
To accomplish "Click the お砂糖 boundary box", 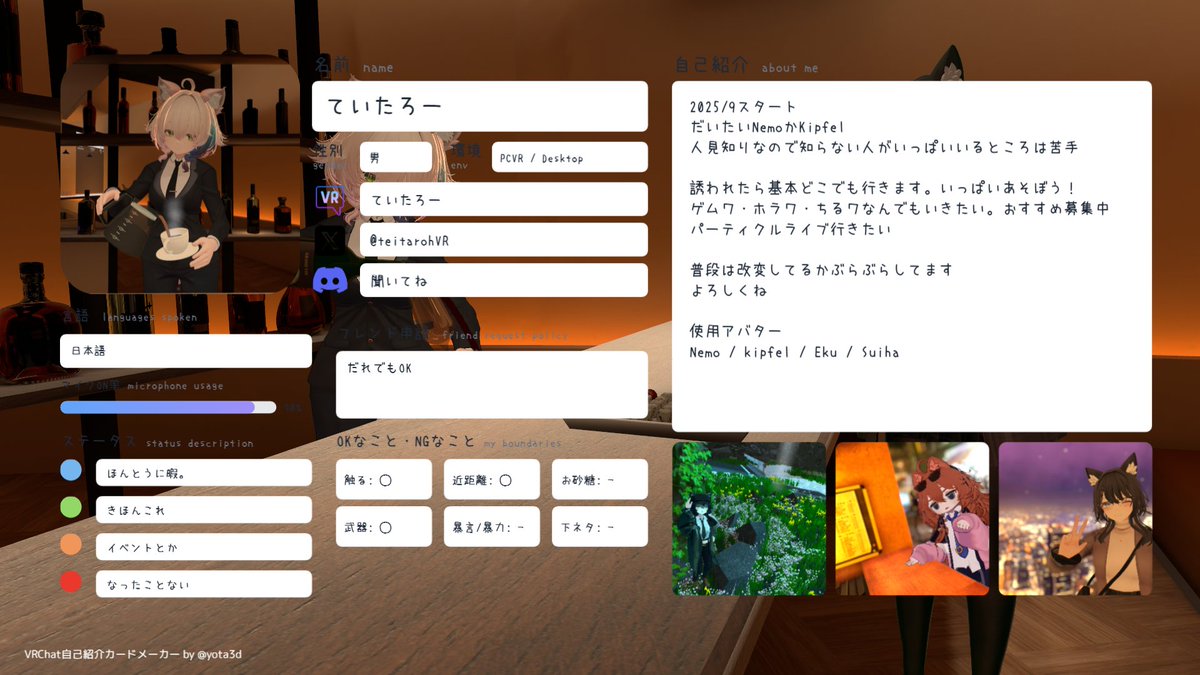I will [x=600, y=479].
